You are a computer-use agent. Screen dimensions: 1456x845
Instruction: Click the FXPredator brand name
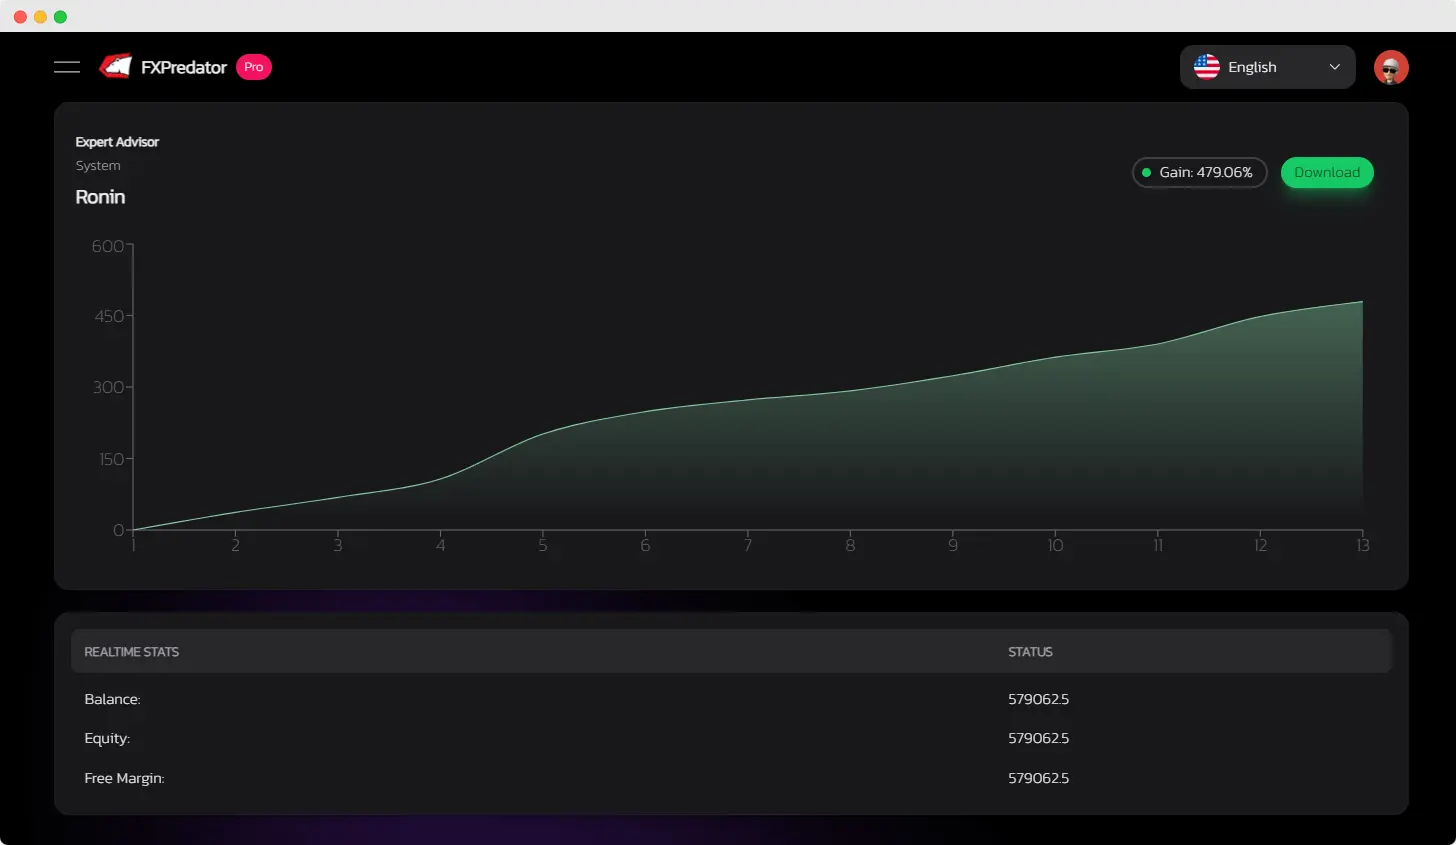click(x=184, y=67)
